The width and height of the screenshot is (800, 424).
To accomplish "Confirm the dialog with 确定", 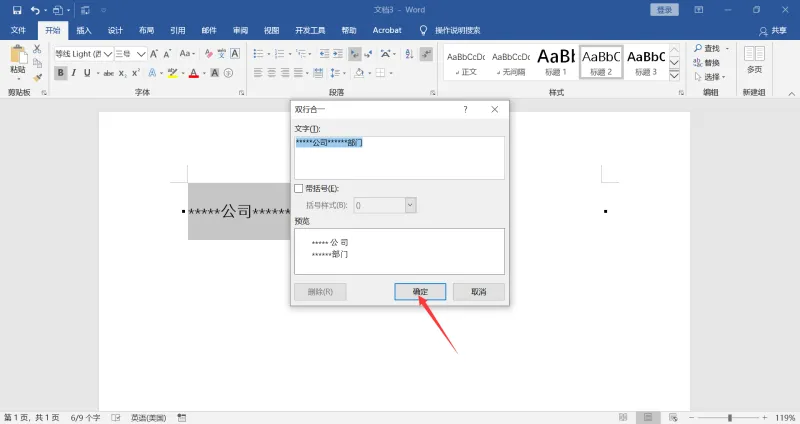I will coord(420,292).
